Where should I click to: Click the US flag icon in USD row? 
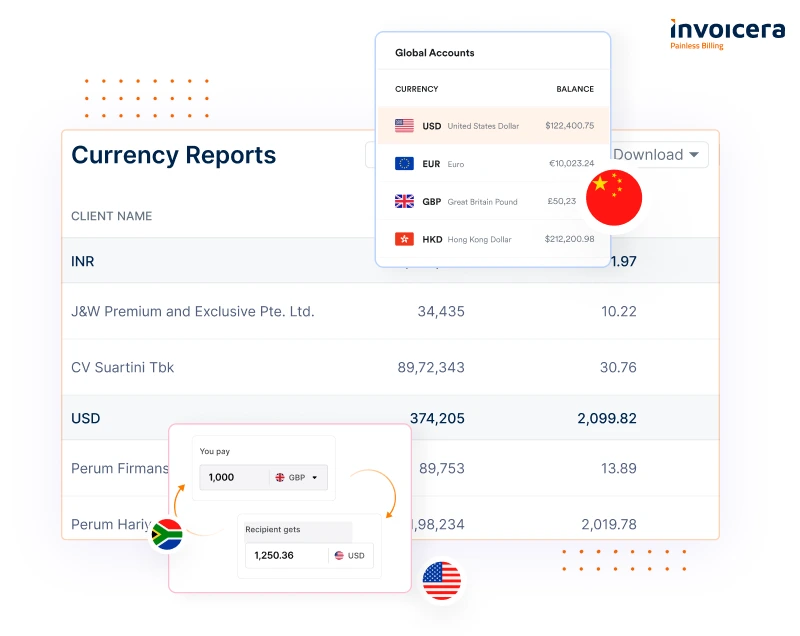(x=404, y=125)
